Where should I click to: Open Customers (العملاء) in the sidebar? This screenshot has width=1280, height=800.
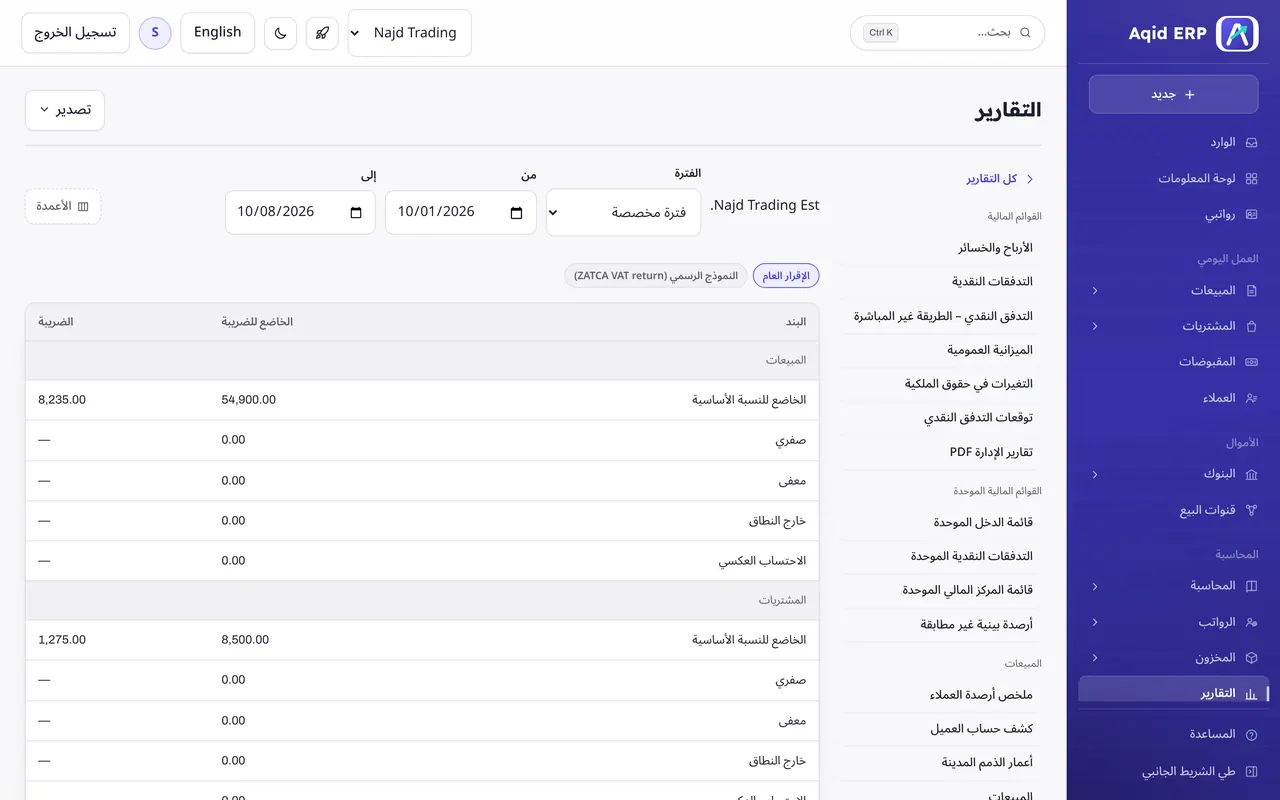point(1173,398)
